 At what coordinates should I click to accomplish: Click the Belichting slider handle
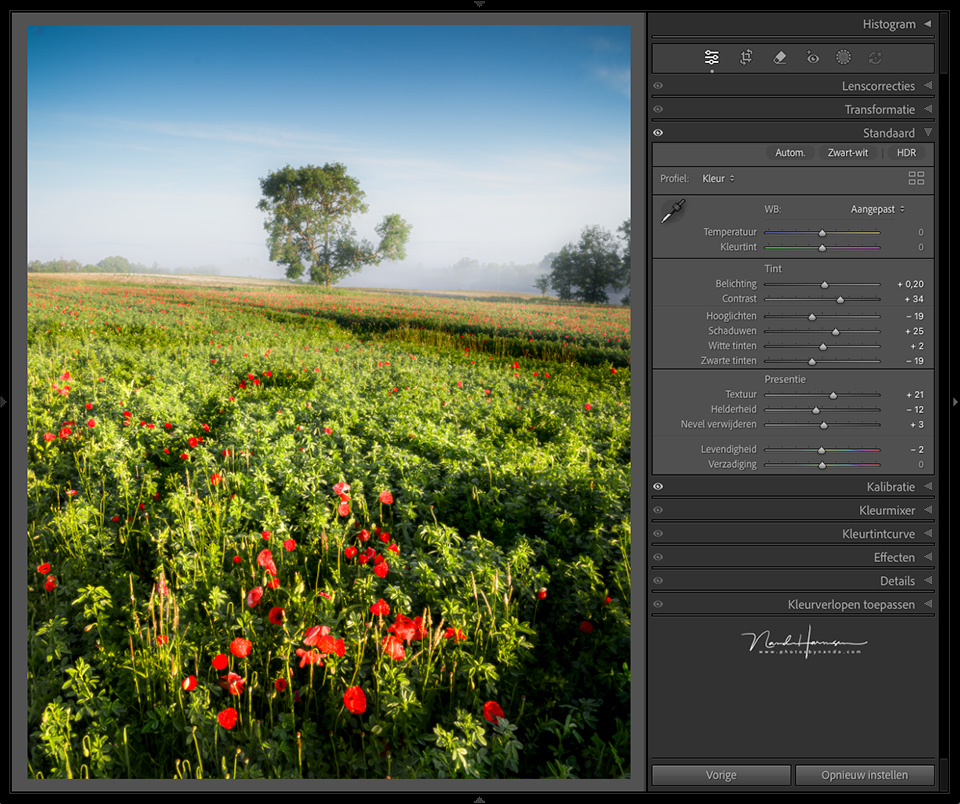(825, 285)
